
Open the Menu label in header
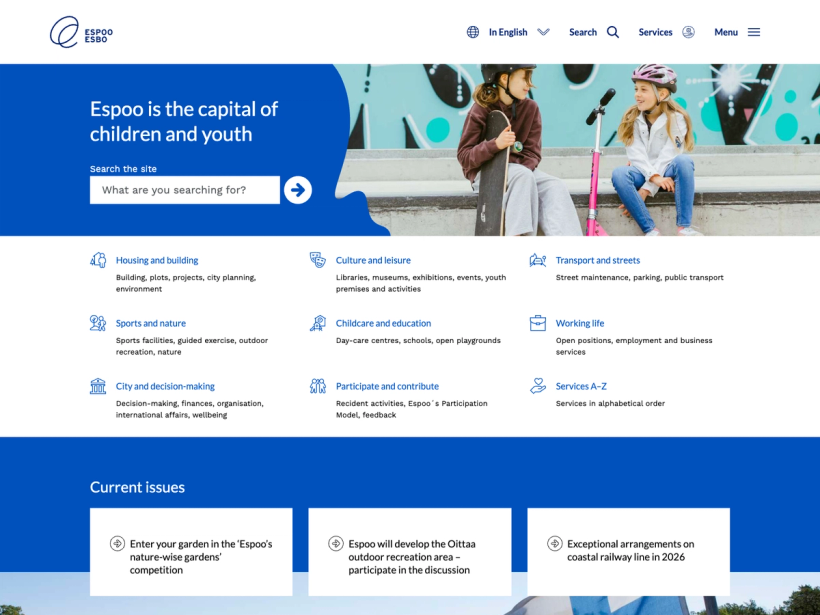point(726,32)
